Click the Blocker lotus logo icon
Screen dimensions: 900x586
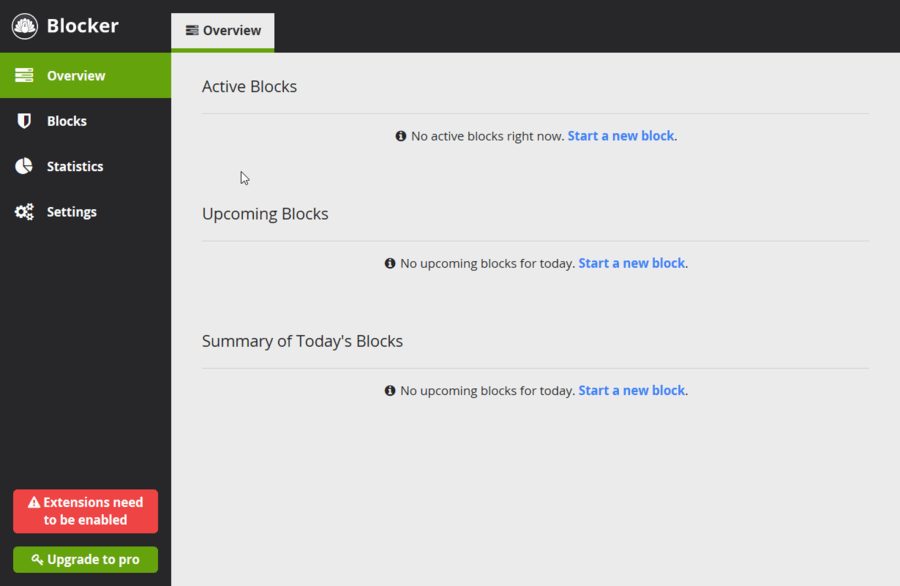(25, 26)
